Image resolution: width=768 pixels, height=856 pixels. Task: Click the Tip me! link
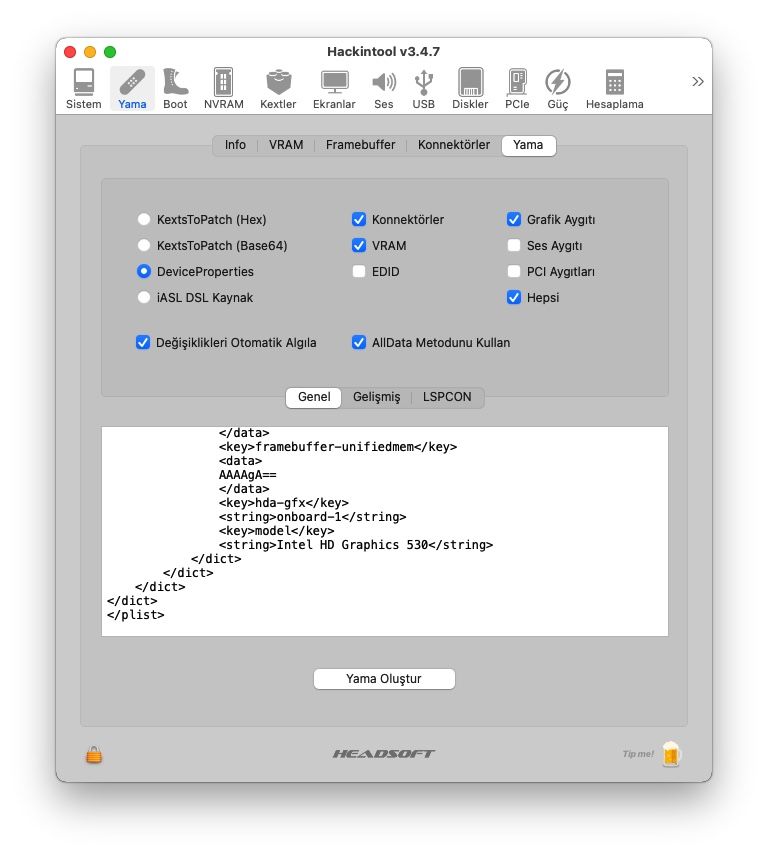pos(638,754)
